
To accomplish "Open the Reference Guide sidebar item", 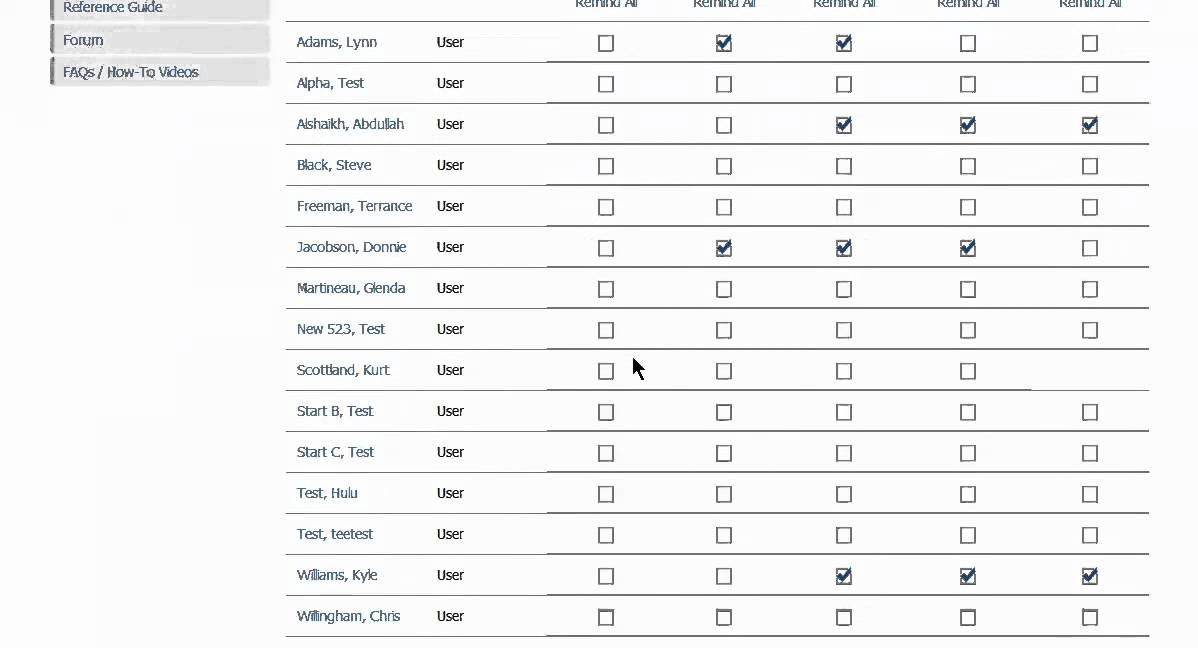I will point(113,8).
